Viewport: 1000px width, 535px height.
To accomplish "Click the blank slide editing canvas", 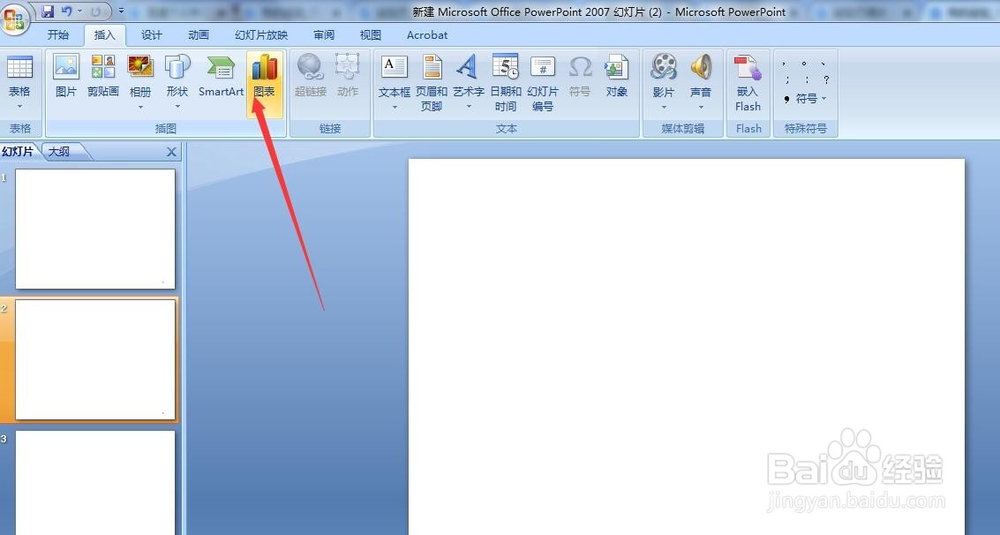I will point(686,347).
